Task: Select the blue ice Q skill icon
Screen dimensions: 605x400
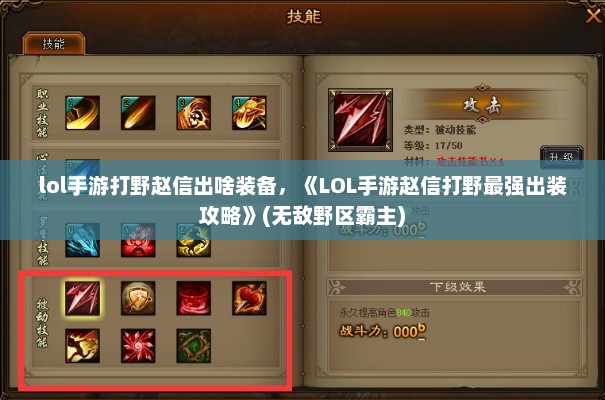Action: coord(83,240)
